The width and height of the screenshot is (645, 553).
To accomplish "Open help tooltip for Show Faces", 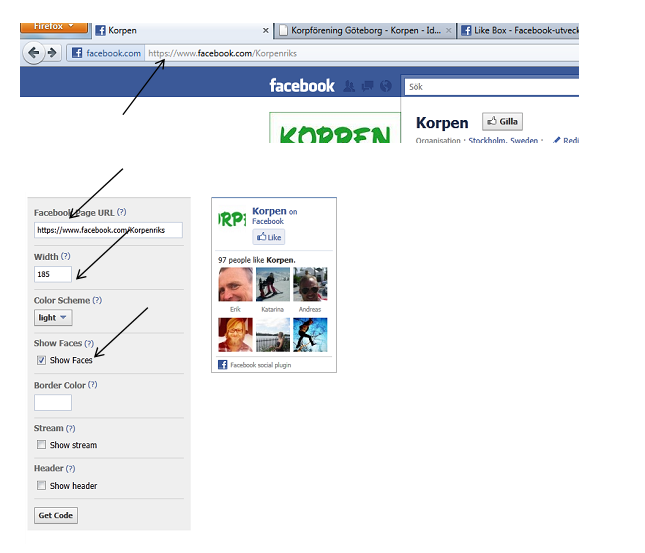I will point(89,343).
